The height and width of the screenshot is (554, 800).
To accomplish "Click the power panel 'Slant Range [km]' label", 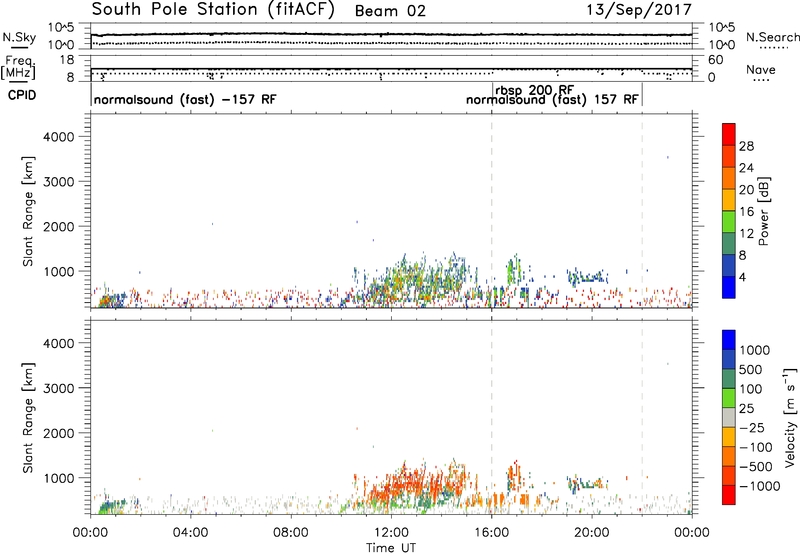I will tap(28, 211).
